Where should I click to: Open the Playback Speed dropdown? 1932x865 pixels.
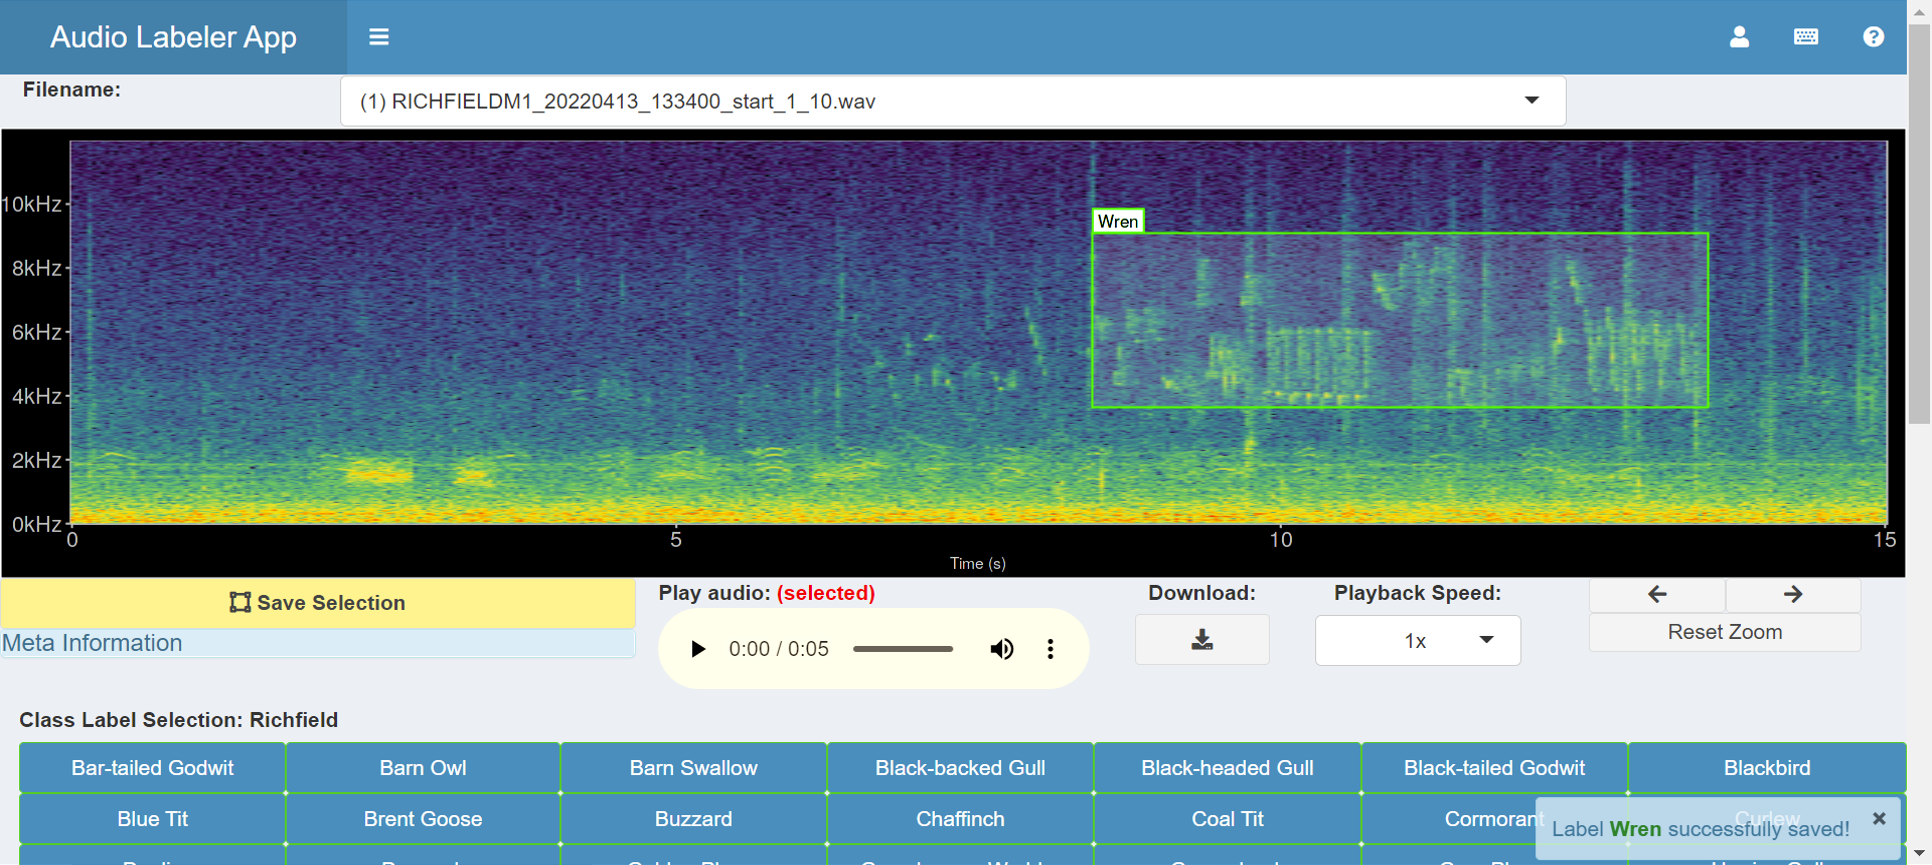point(1417,640)
